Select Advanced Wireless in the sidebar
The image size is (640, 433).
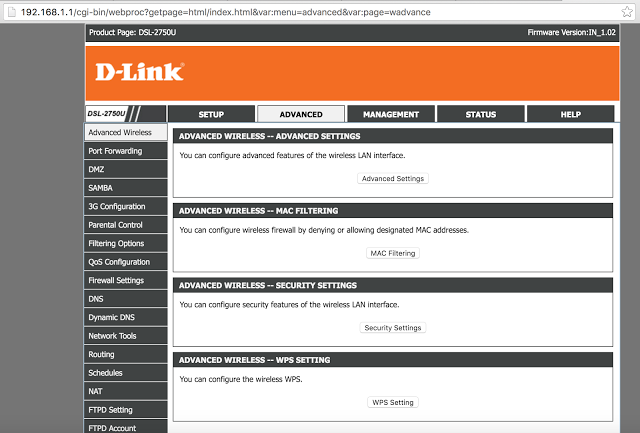click(126, 132)
